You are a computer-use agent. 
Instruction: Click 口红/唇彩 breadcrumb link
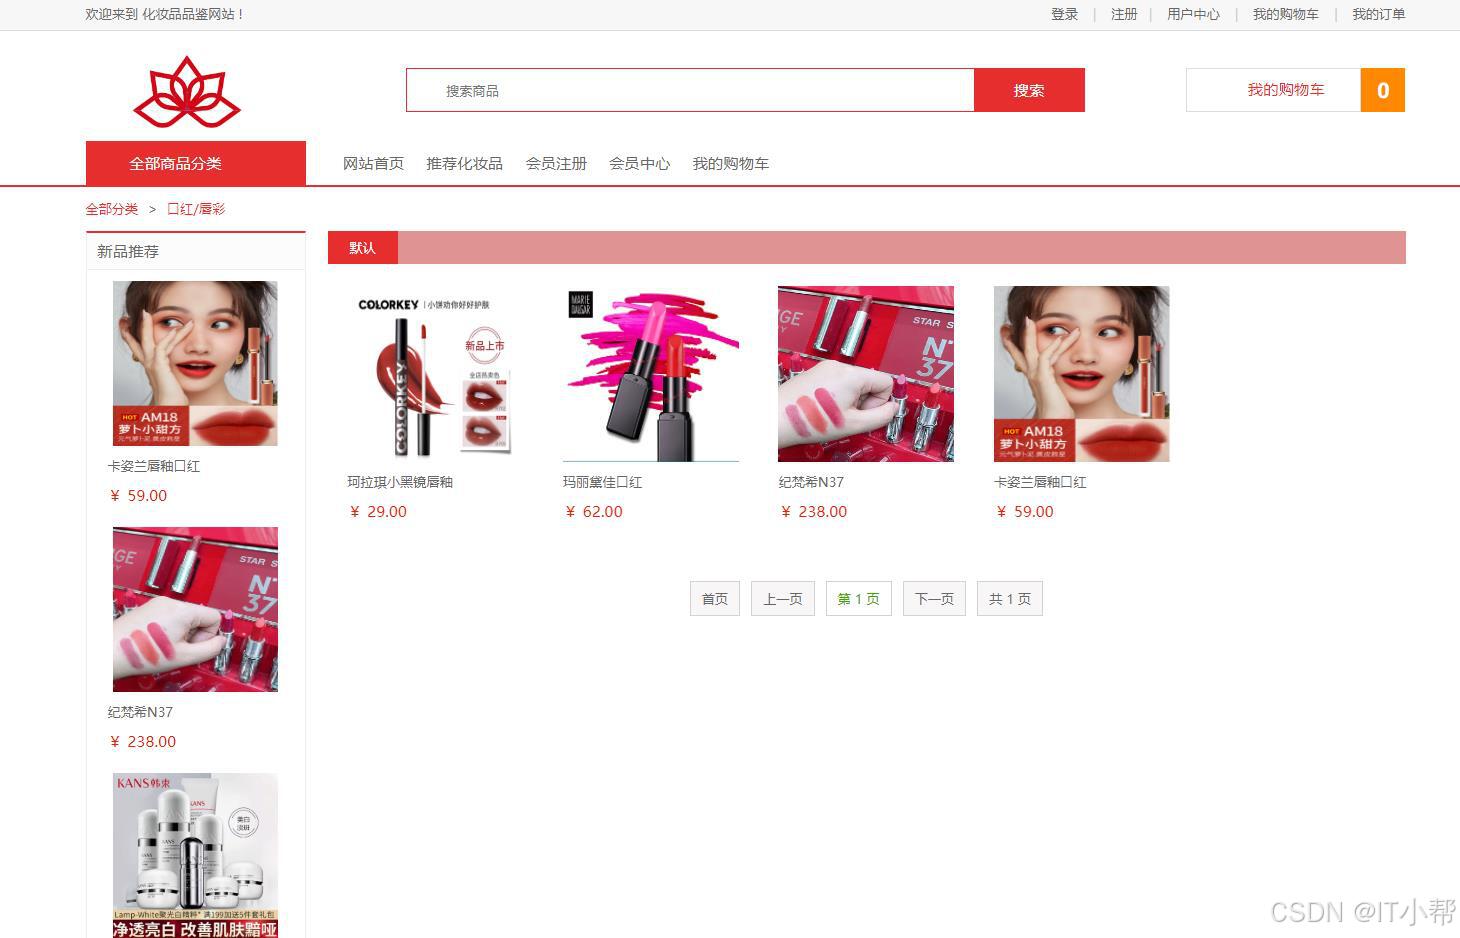coord(196,209)
